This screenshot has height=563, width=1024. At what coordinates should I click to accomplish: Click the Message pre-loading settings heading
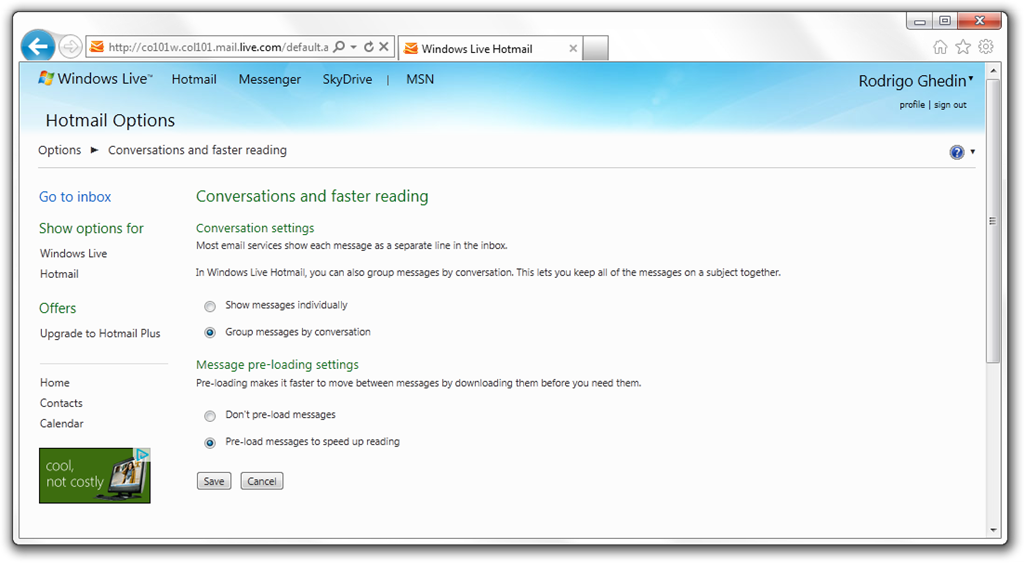tap(278, 364)
